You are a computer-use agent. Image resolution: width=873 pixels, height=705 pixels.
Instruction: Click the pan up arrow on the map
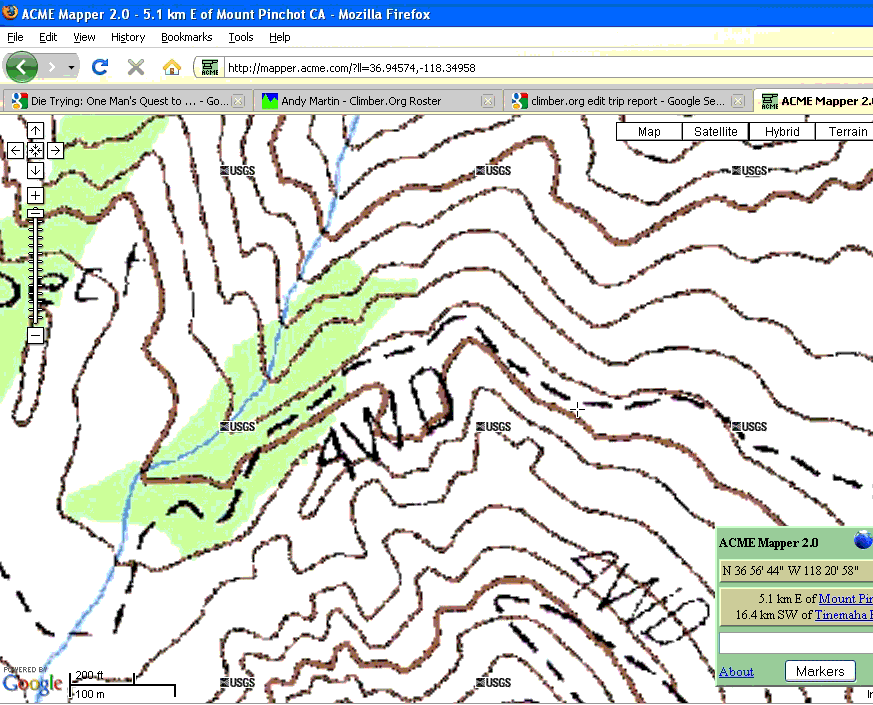36,129
